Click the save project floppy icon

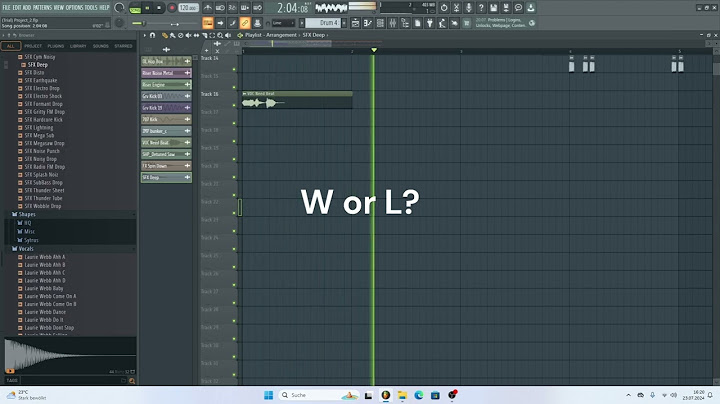[x=493, y=8]
